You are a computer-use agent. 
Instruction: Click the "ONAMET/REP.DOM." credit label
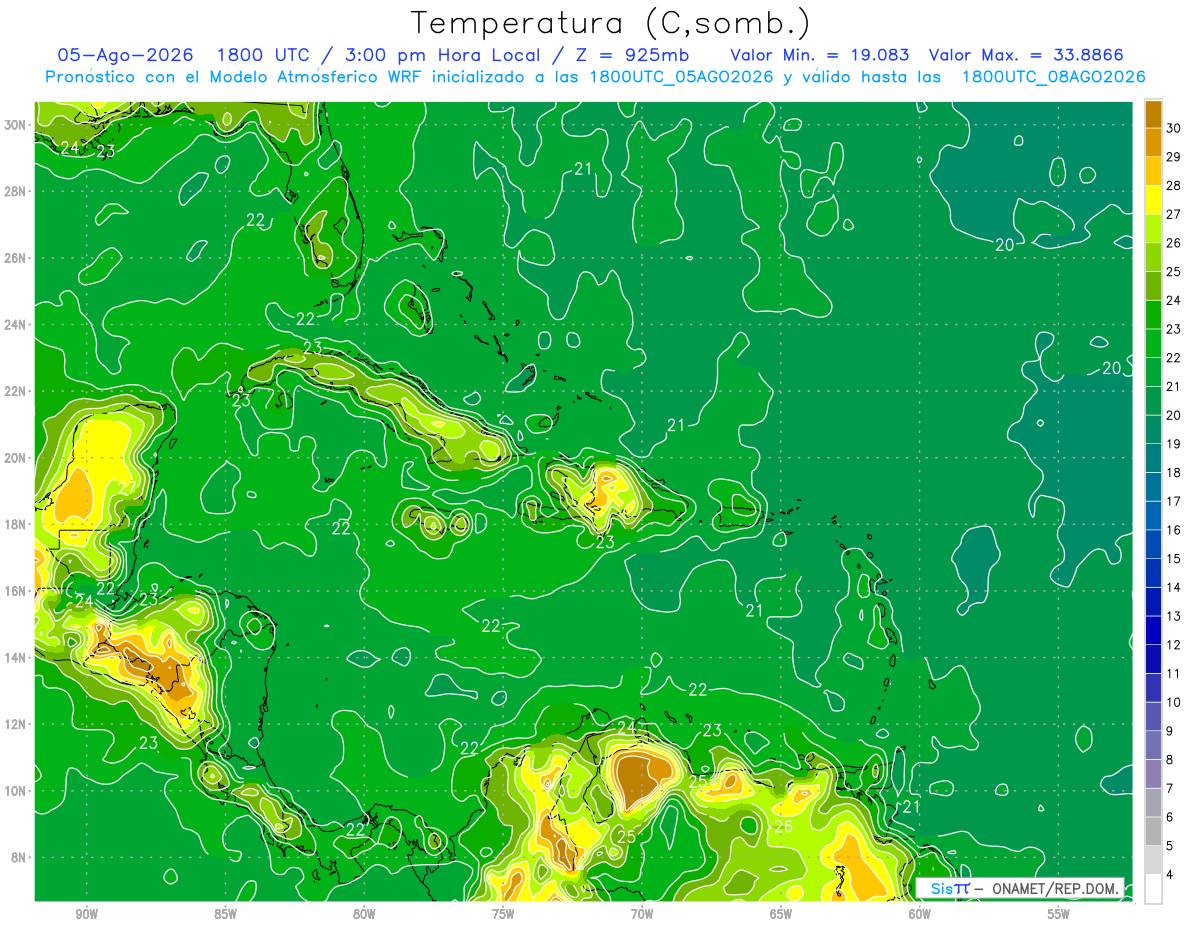(1057, 888)
